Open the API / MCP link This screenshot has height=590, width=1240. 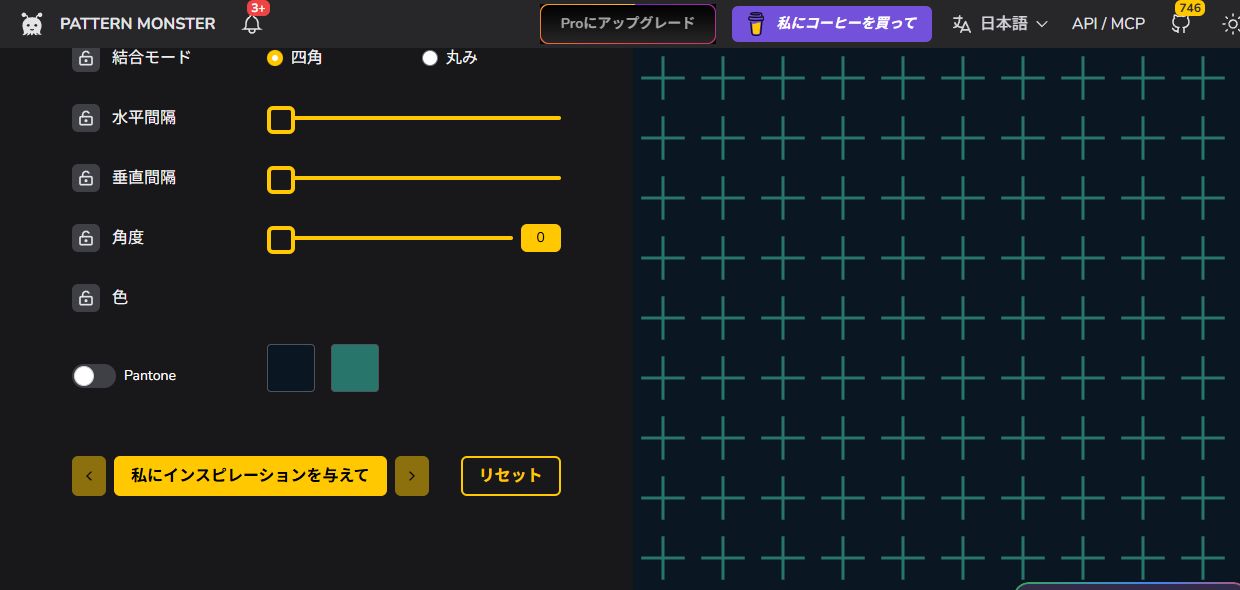[x=1108, y=23]
